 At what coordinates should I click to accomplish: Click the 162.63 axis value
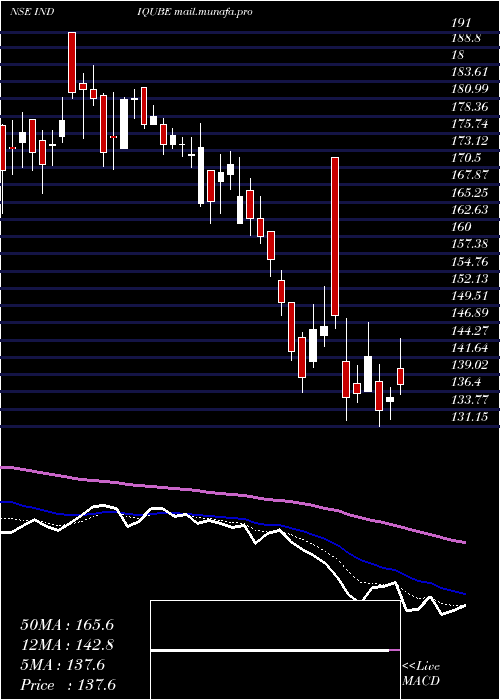tap(469, 210)
